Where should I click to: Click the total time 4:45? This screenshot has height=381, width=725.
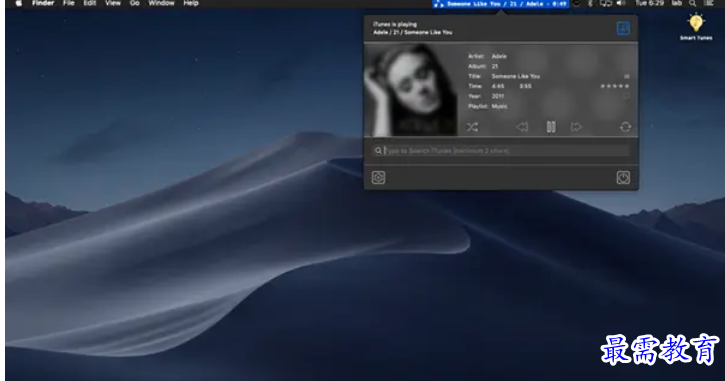pos(498,86)
